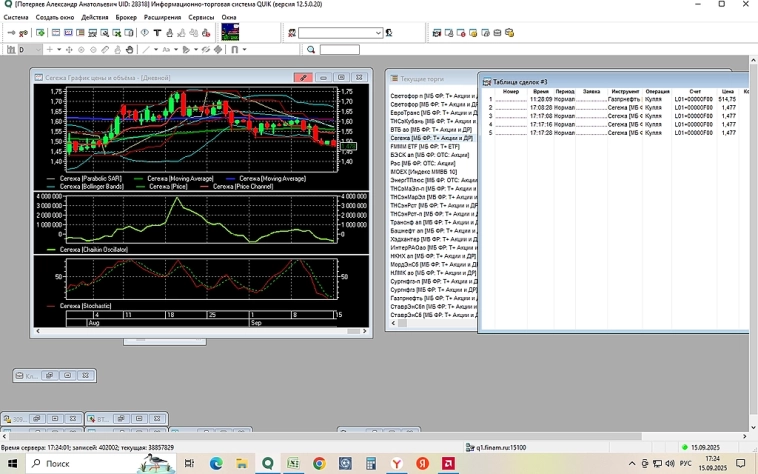758x474 pixels.
Task: Click the red pin button on Сегежа chart
Action: (303, 77)
